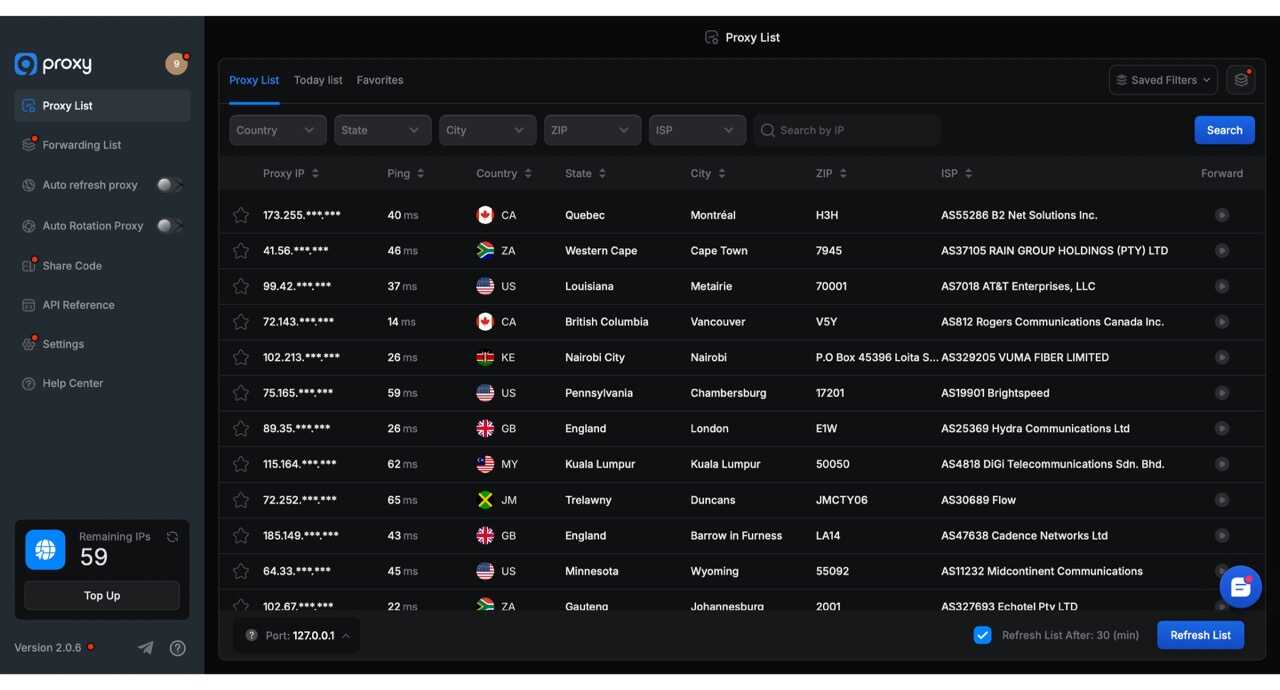Favorite the proxy from Quebec with the star
The height and width of the screenshot is (690, 1280).
pos(240,214)
